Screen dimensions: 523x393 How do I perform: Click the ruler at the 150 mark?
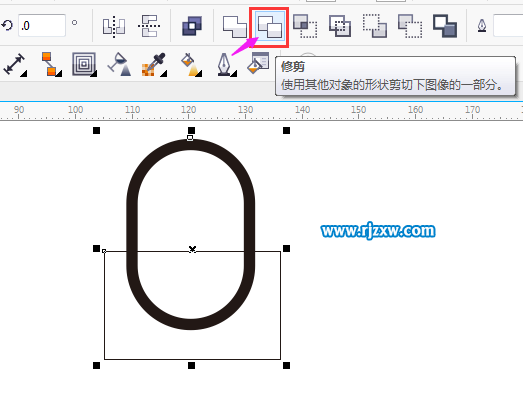[359, 110]
